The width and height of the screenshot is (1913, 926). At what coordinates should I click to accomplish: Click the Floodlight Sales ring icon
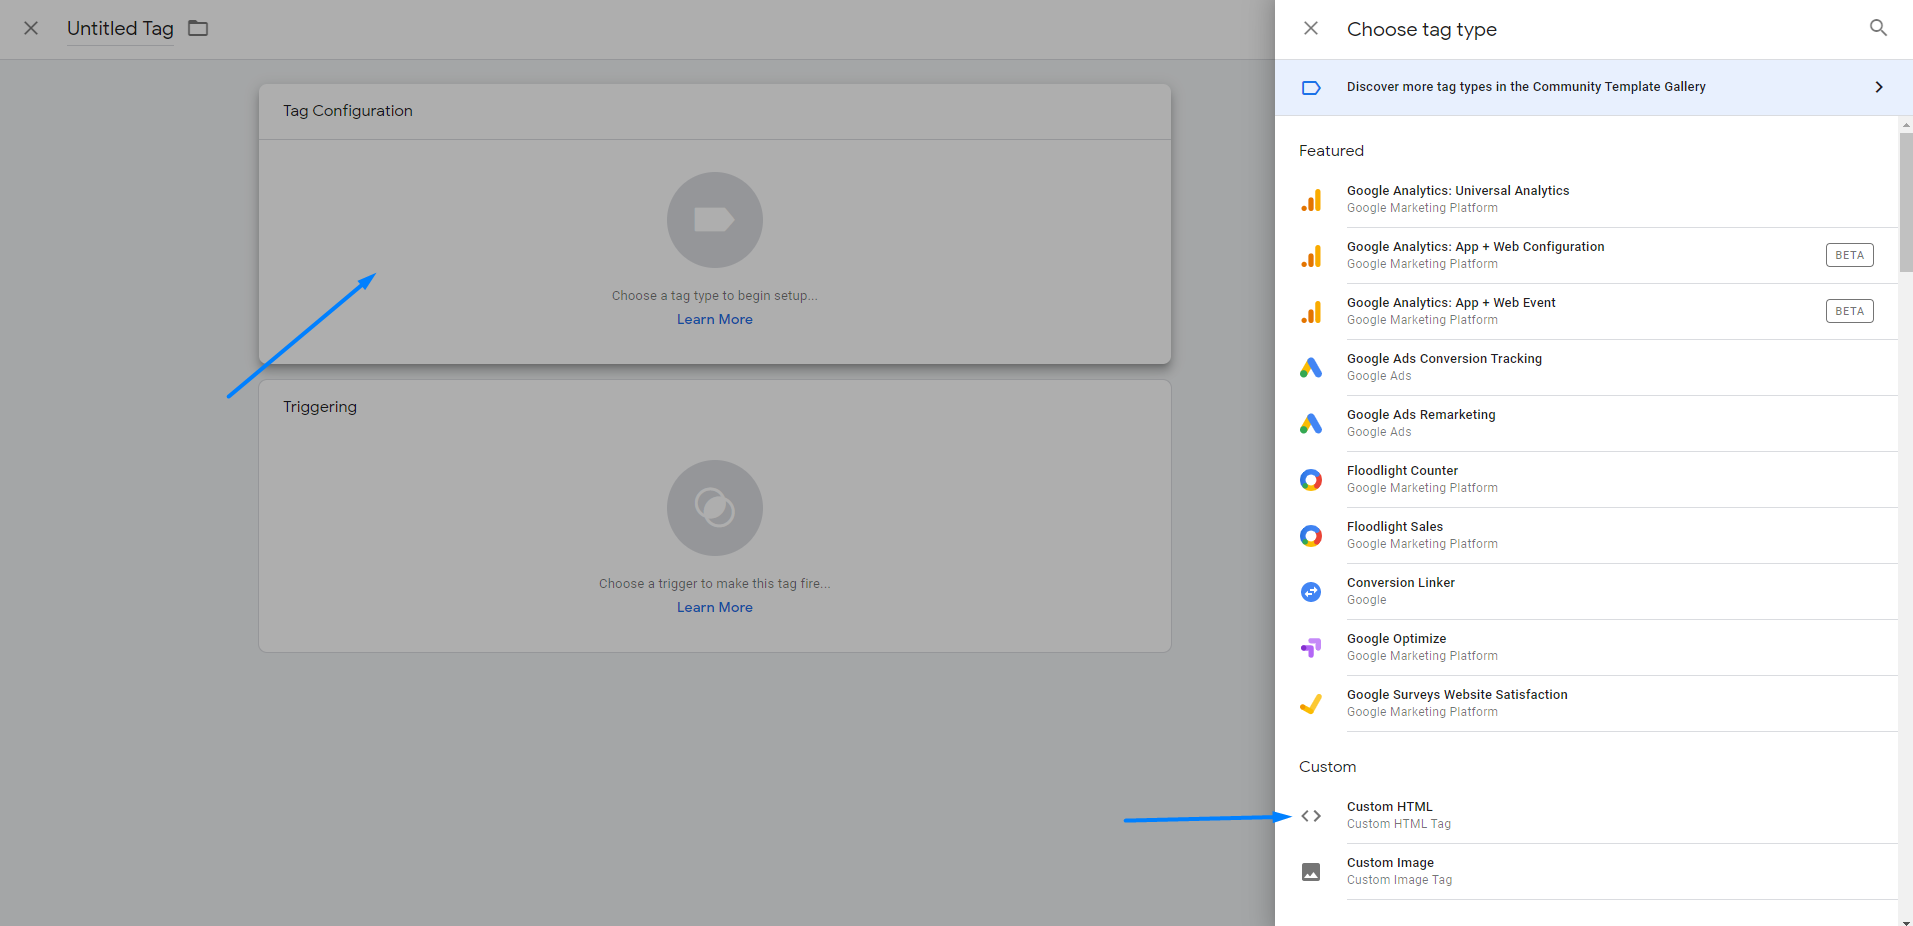[1311, 536]
